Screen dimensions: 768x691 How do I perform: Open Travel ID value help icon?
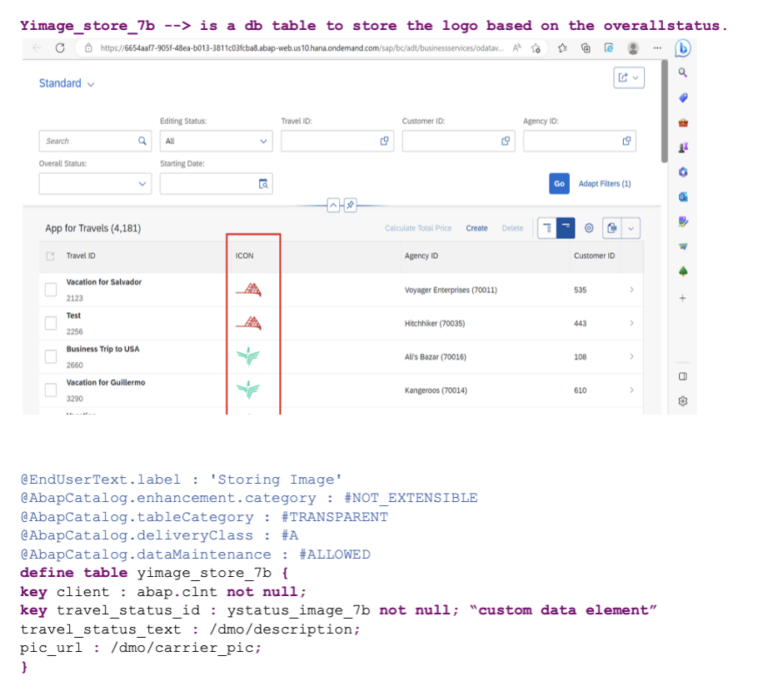pyautogui.click(x=385, y=141)
